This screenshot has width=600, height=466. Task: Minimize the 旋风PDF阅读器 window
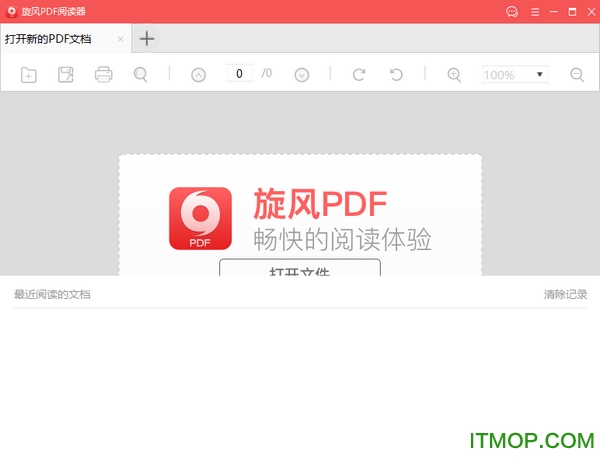pyautogui.click(x=554, y=12)
